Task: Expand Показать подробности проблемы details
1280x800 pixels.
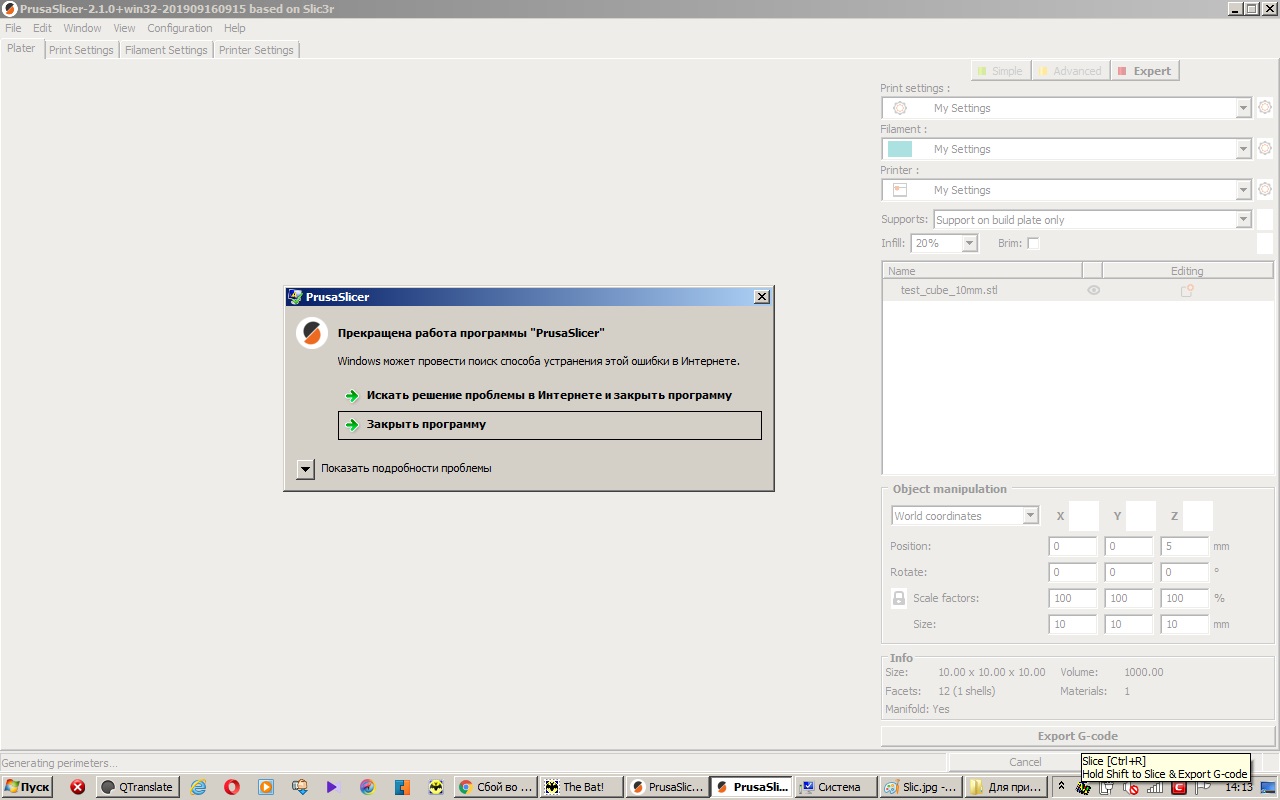Action: pyautogui.click(x=306, y=468)
